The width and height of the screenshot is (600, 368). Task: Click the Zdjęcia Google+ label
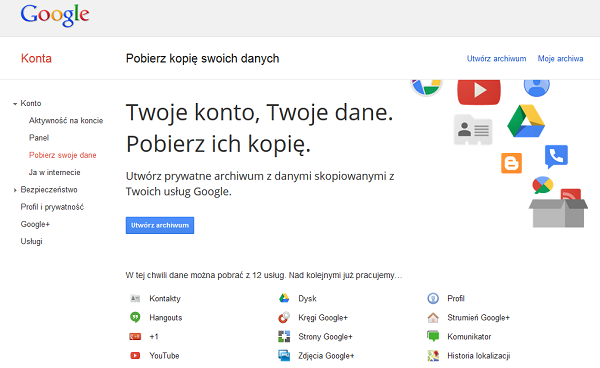[326, 356]
